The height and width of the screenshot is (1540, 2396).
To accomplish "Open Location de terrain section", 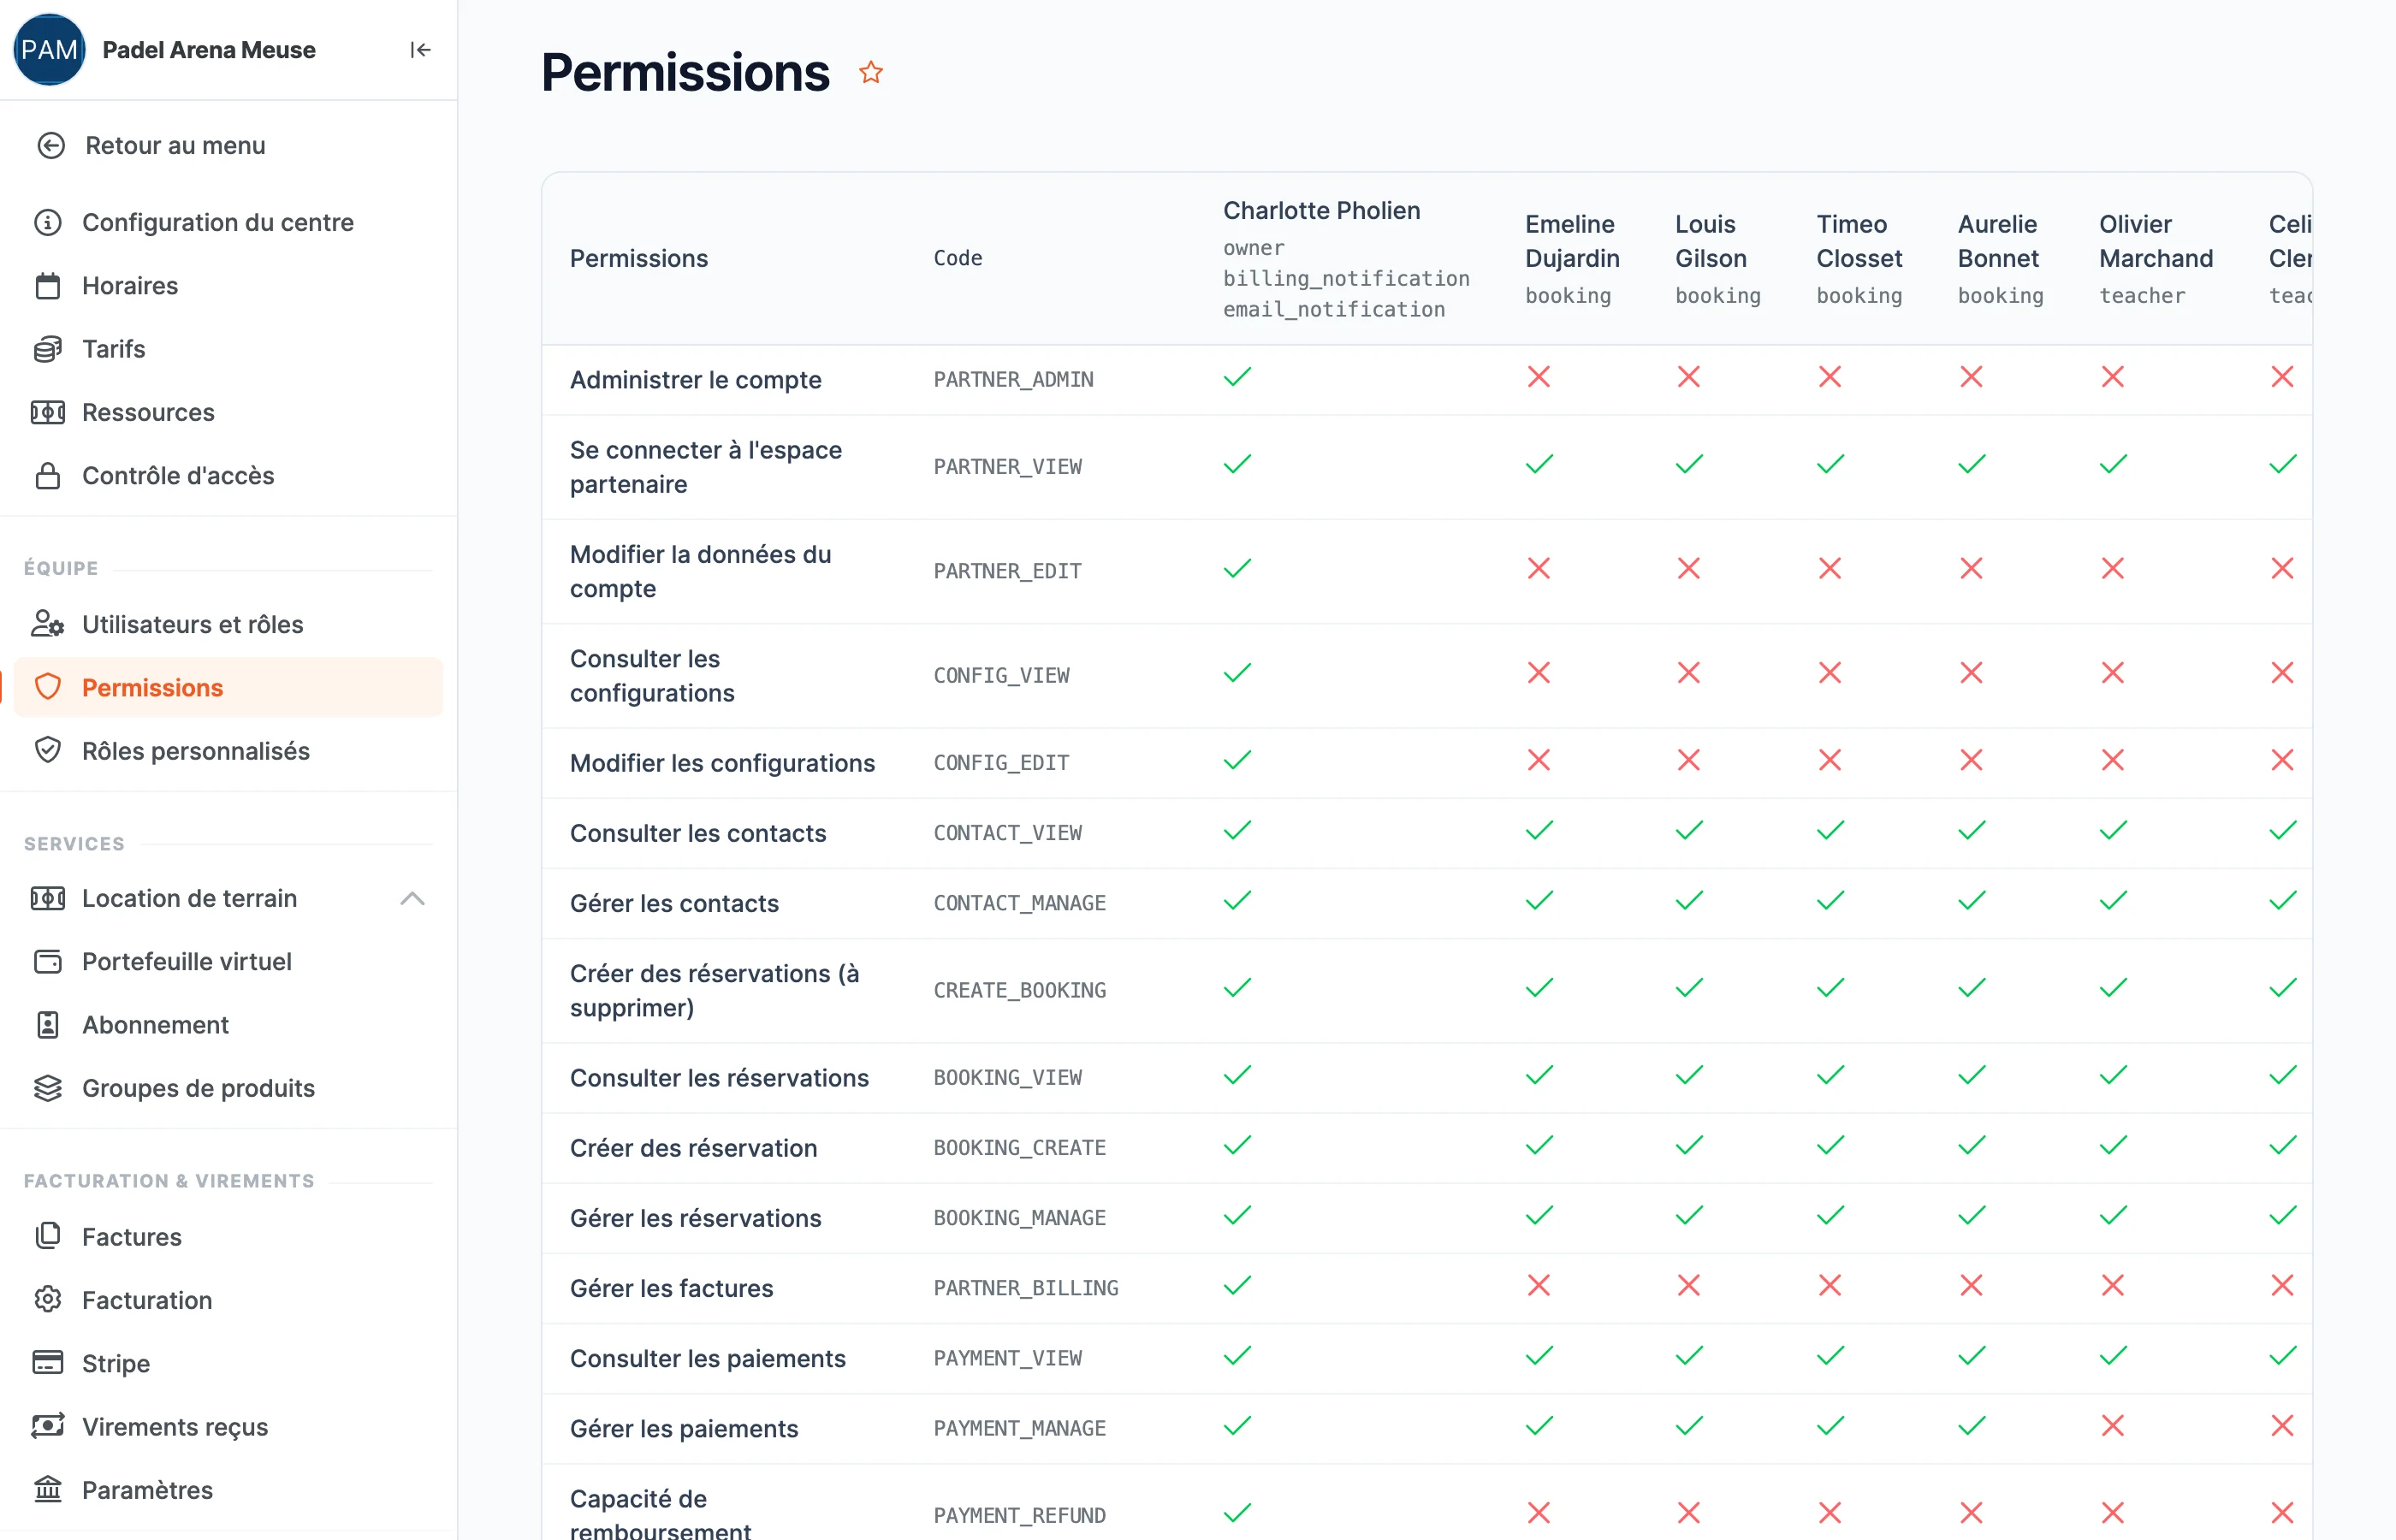I will (228, 898).
